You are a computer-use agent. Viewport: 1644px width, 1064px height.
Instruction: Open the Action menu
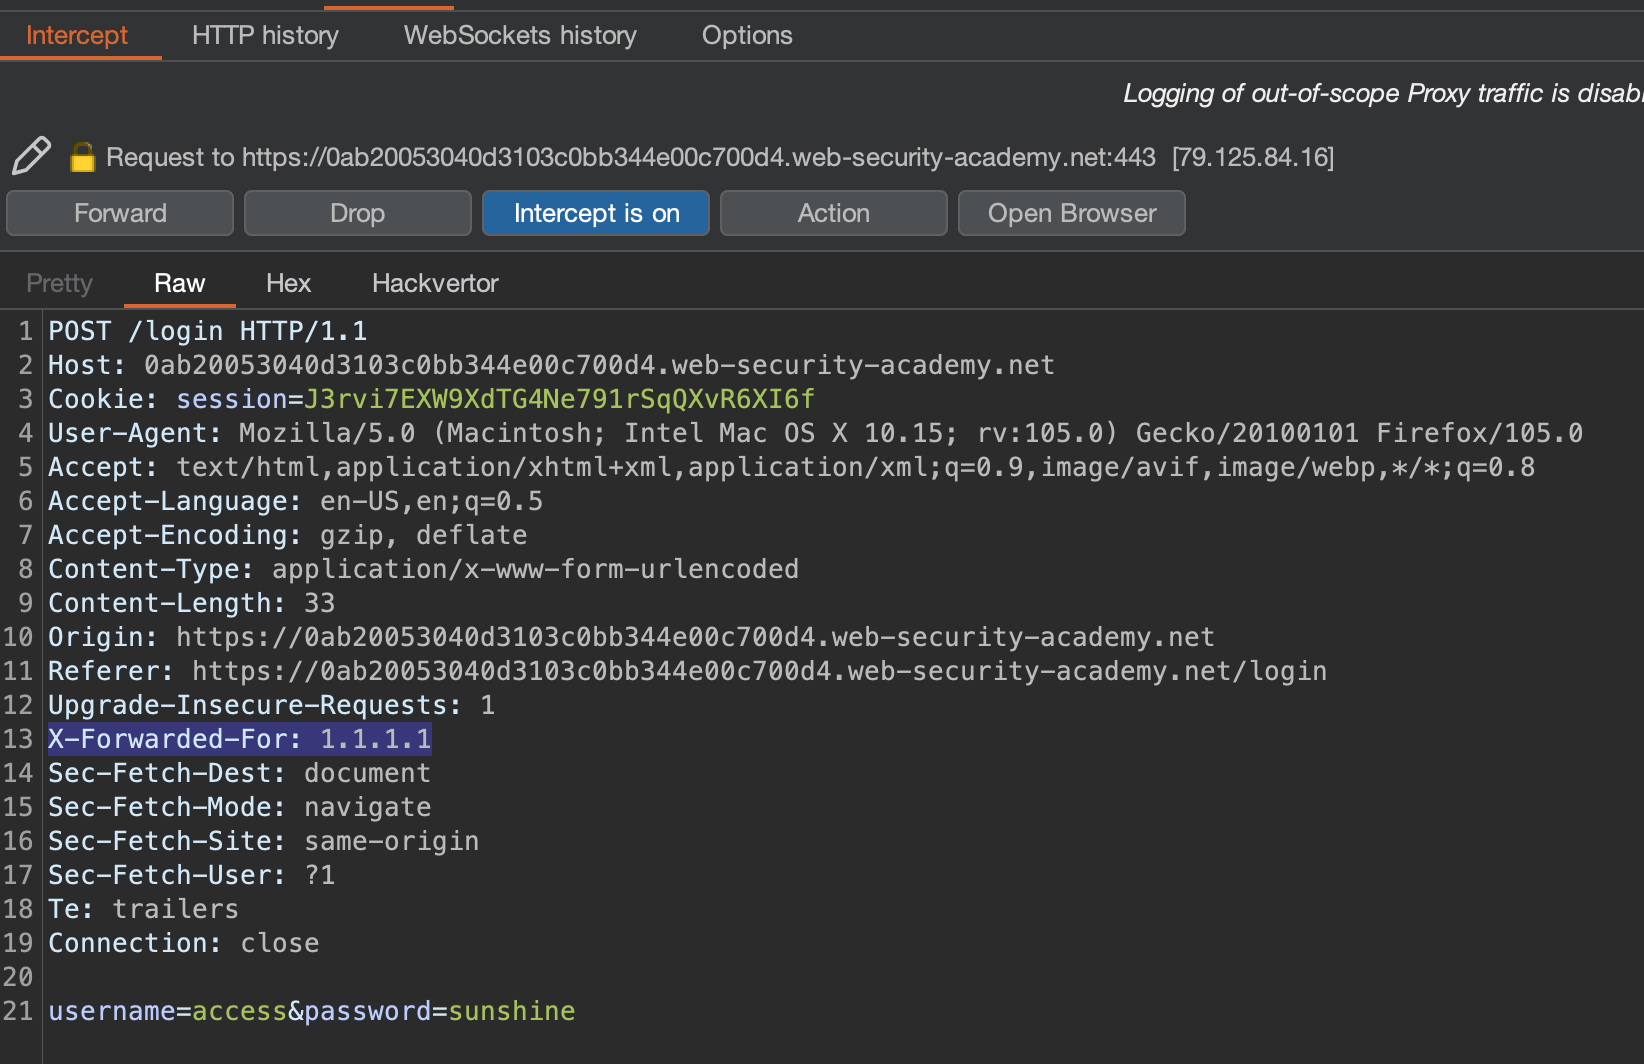coord(833,213)
